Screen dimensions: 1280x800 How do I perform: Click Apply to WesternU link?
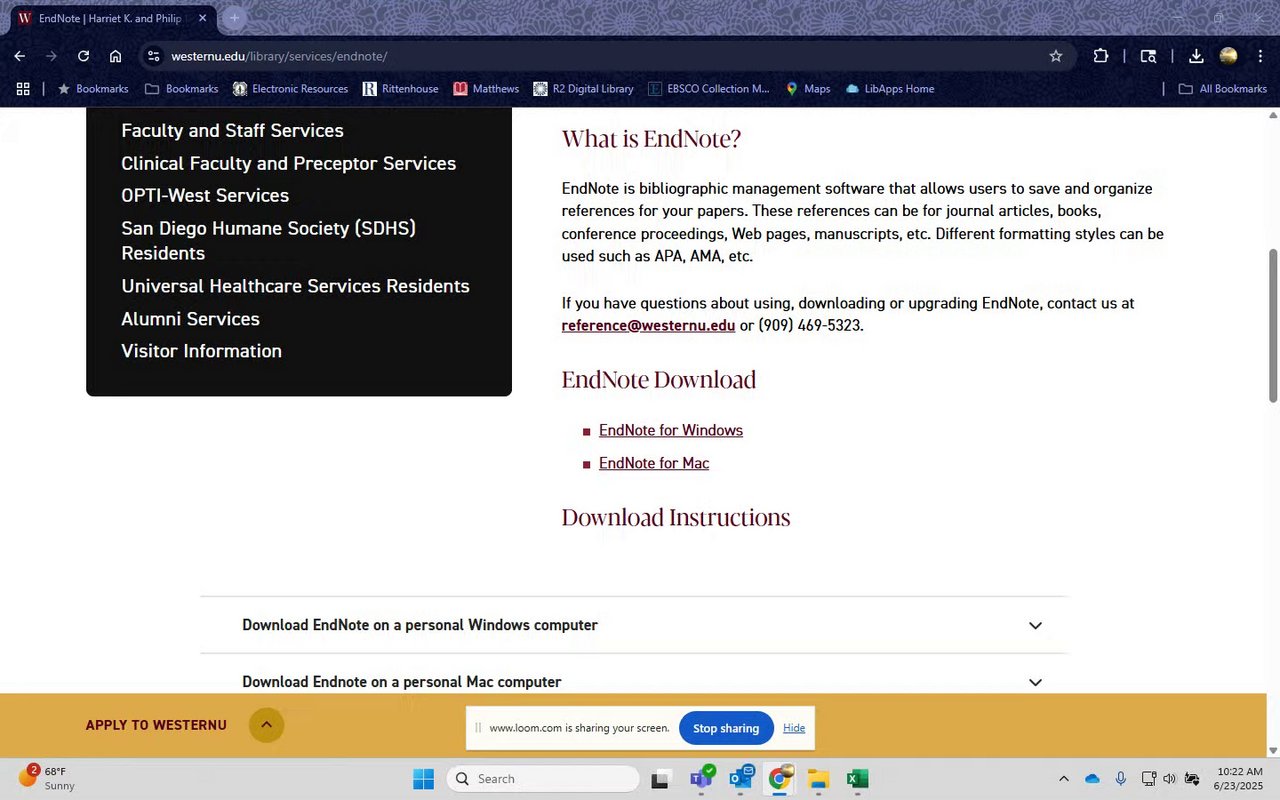156,725
